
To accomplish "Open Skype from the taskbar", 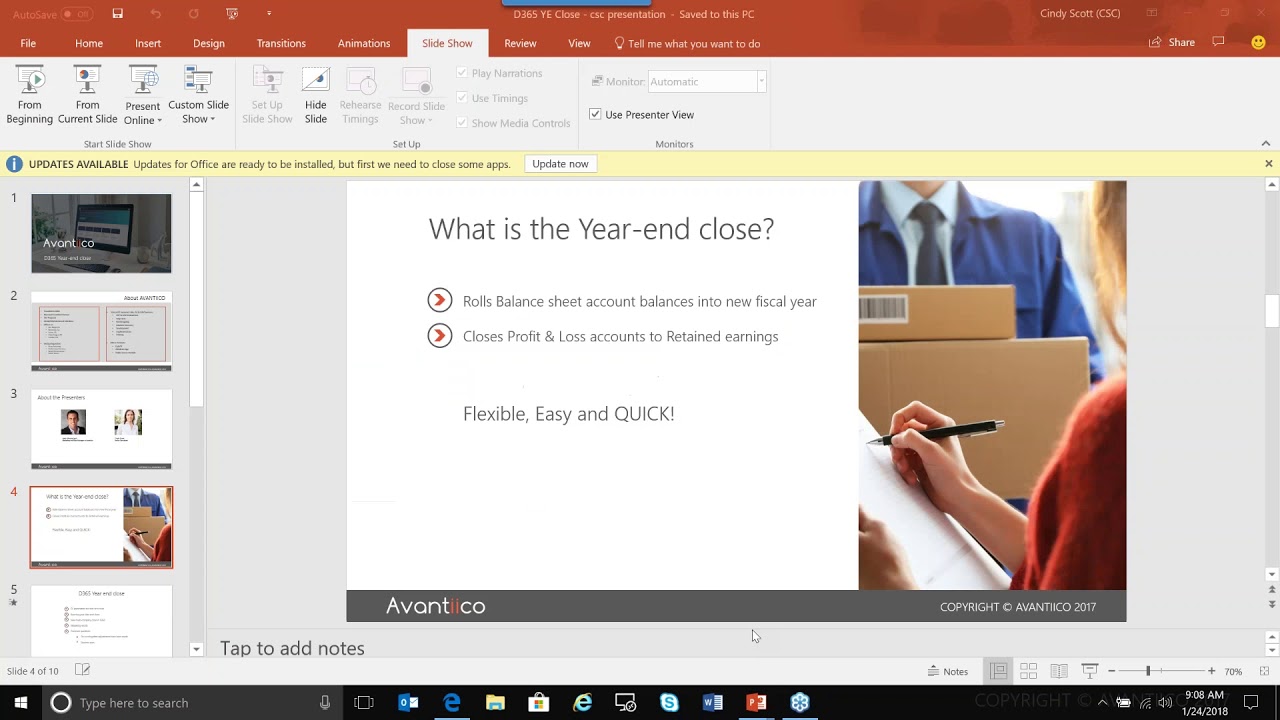I will point(669,703).
